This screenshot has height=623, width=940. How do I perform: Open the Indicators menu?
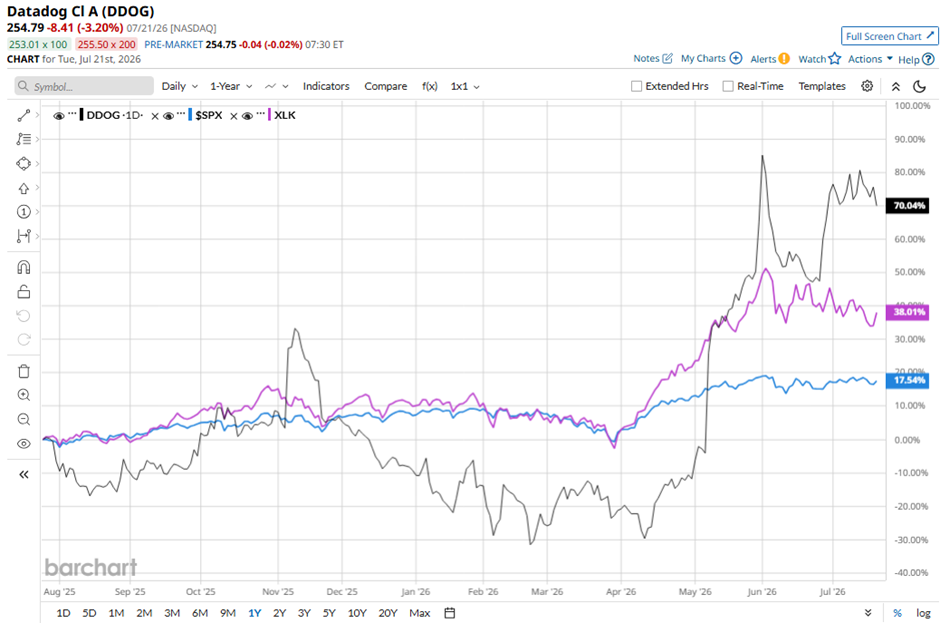coord(326,86)
